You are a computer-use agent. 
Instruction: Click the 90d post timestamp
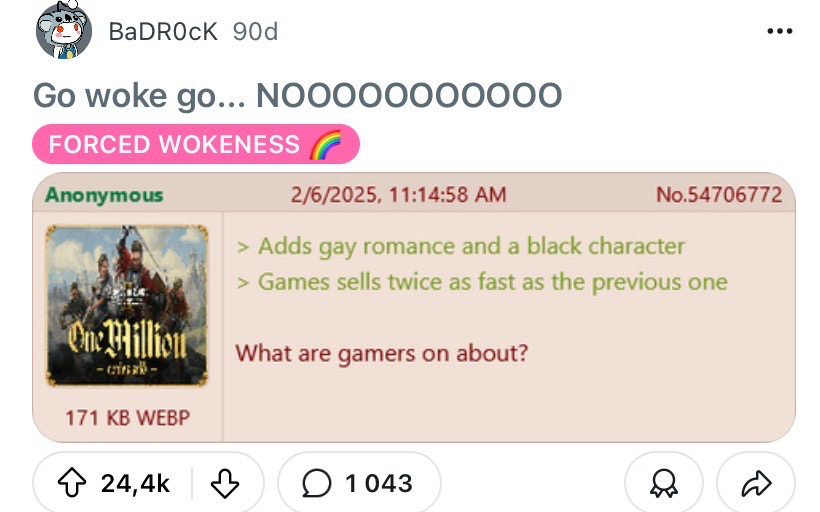(x=255, y=31)
